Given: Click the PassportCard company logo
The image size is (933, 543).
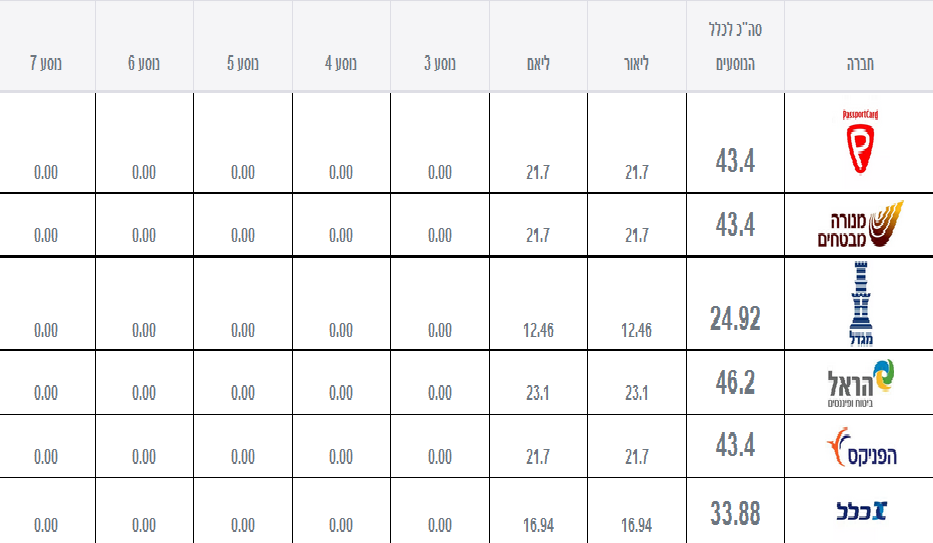Looking at the screenshot, I should pos(860,142).
